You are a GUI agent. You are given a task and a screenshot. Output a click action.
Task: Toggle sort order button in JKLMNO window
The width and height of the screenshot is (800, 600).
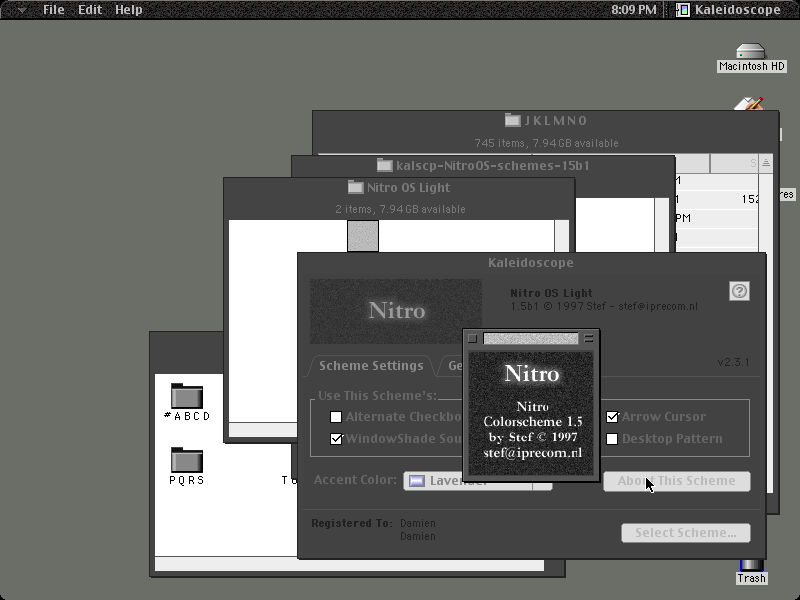coord(766,163)
